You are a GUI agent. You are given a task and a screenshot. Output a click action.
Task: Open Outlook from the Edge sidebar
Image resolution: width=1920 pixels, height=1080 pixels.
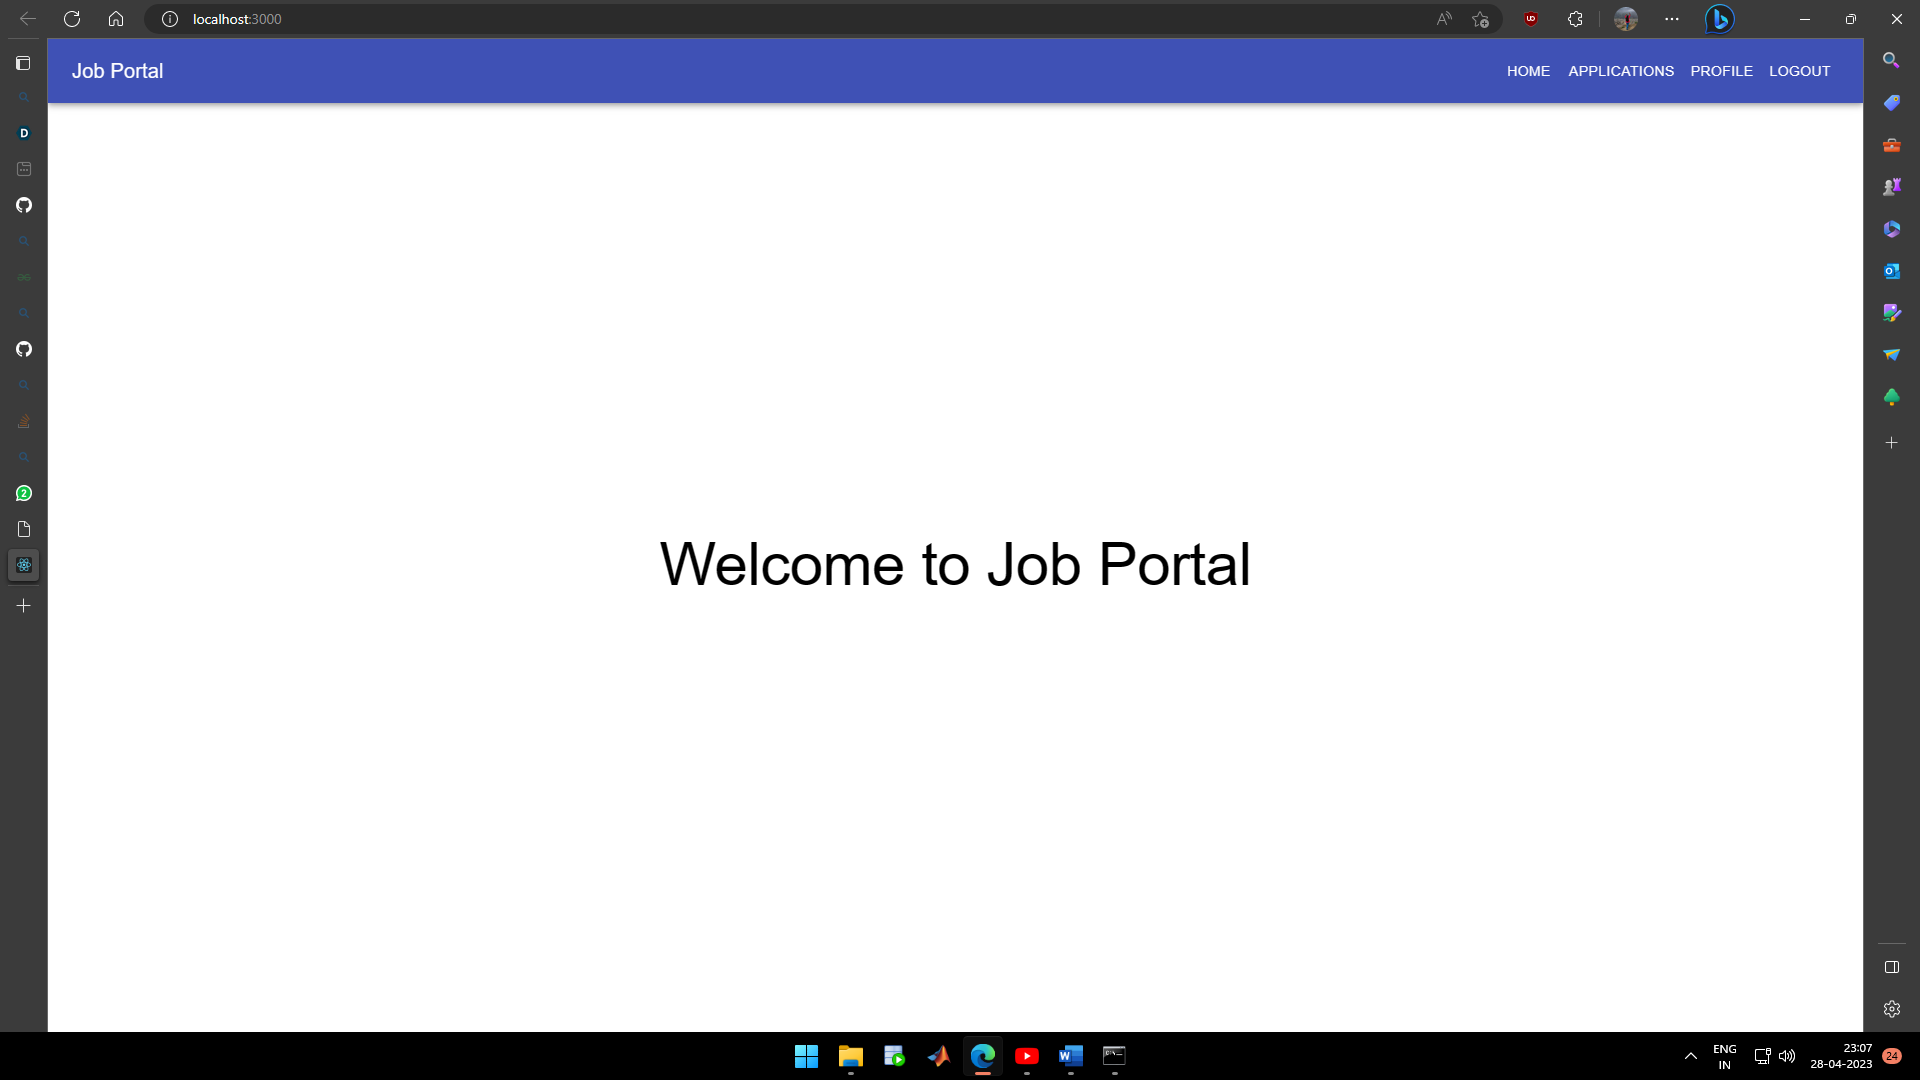1891,270
